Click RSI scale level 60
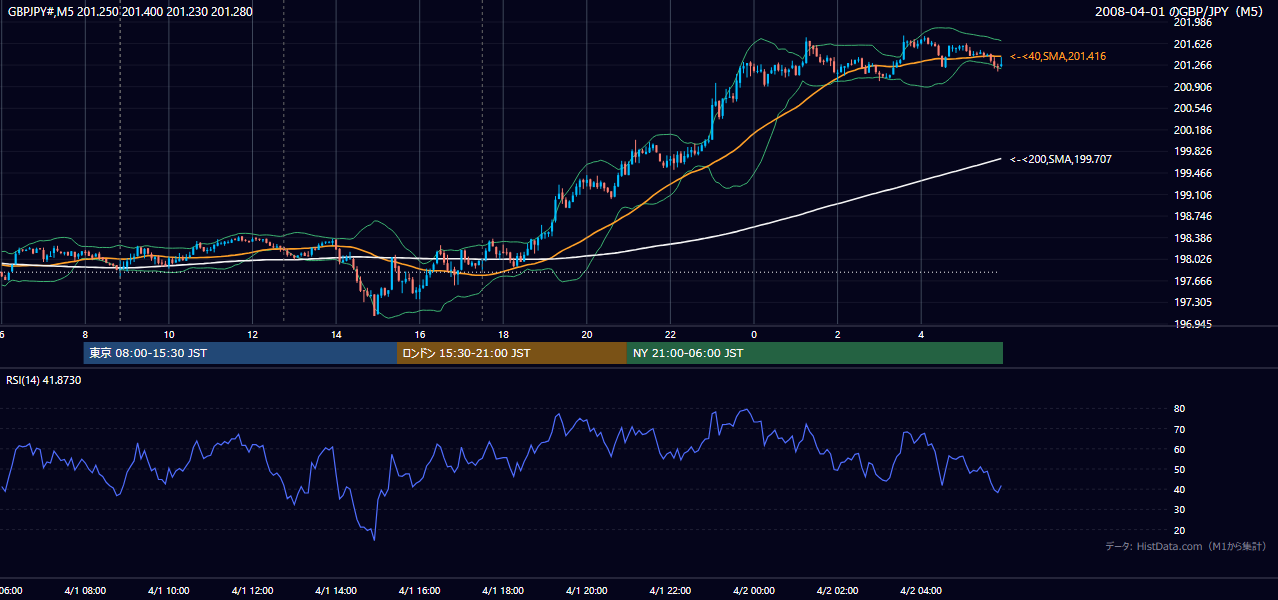 [x=1179, y=449]
